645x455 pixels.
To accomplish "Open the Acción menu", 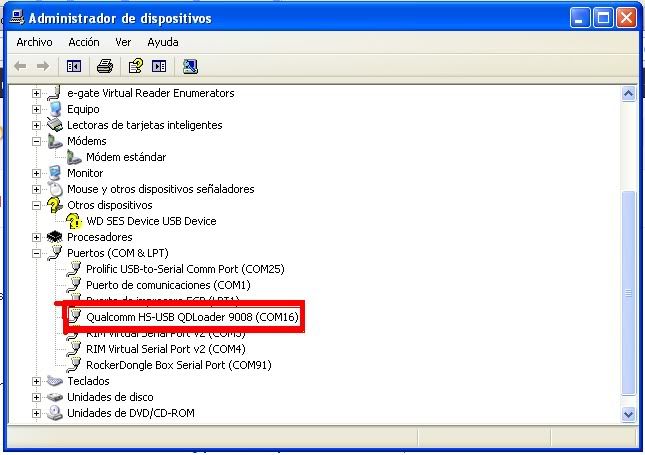I will pyautogui.click(x=84, y=42).
